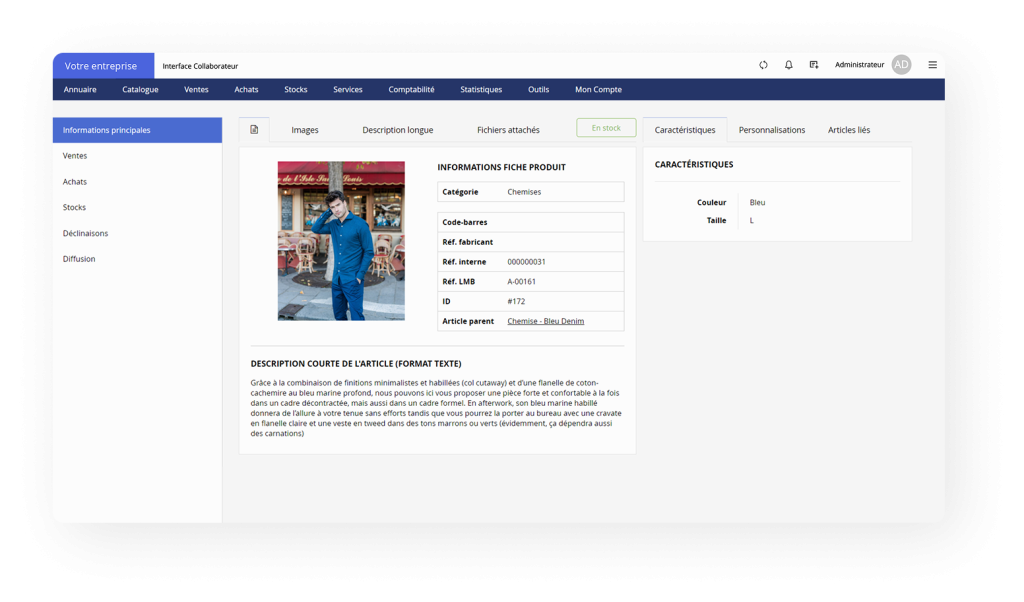Select Stocks in the left sidebar
The height and width of the screenshot is (602, 1024).
(74, 207)
